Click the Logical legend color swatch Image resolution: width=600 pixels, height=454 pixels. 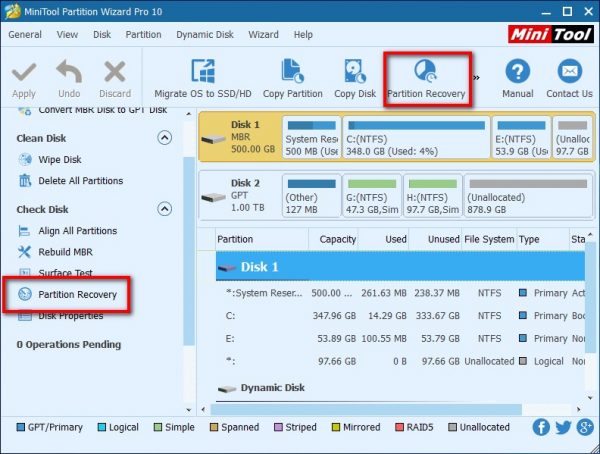point(102,427)
